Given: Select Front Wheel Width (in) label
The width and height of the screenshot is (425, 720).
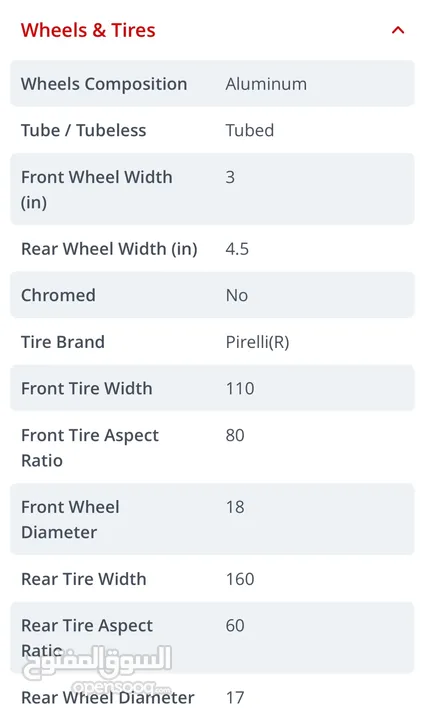Looking at the screenshot, I should [97, 189].
